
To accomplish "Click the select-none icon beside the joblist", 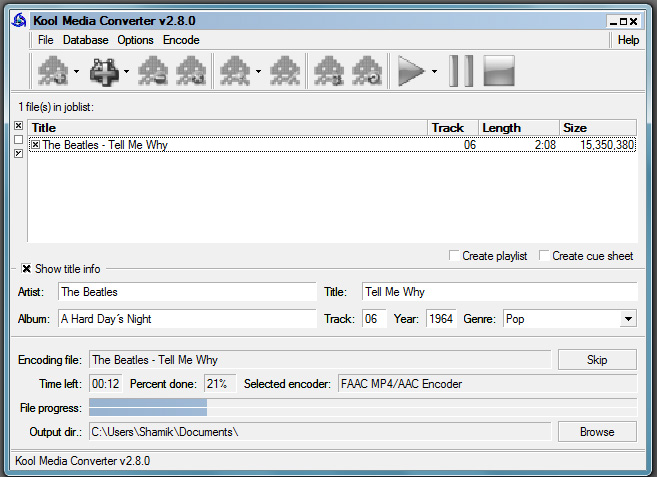I will [18, 140].
